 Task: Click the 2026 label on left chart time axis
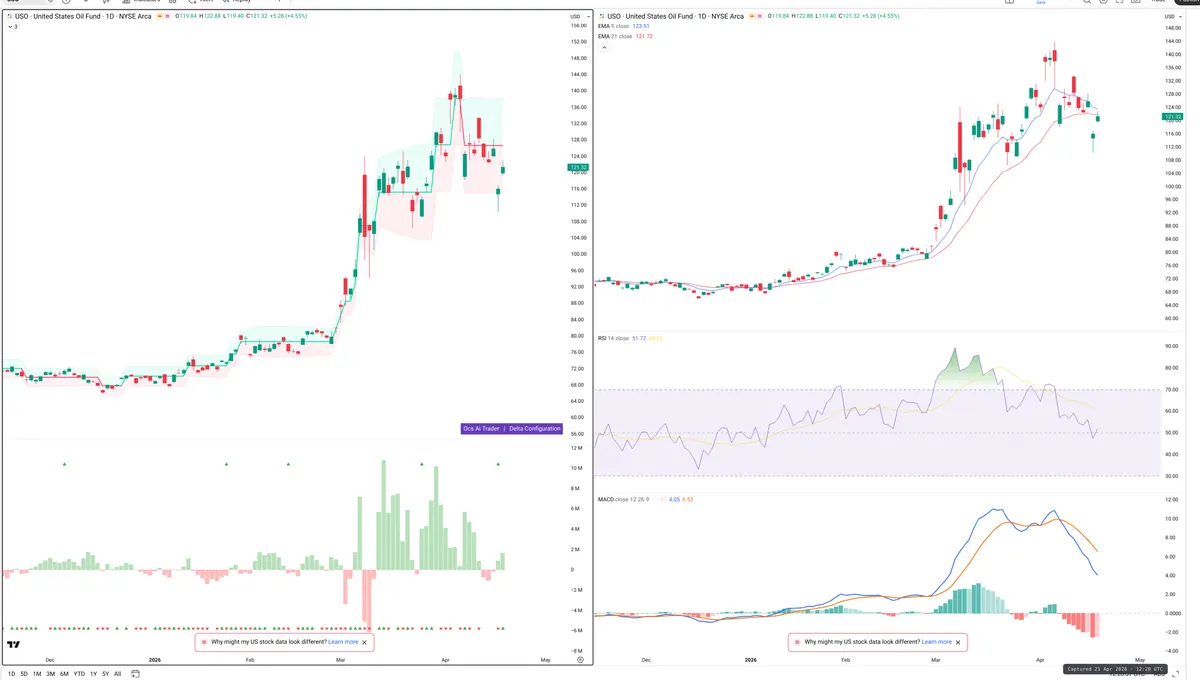point(154,660)
